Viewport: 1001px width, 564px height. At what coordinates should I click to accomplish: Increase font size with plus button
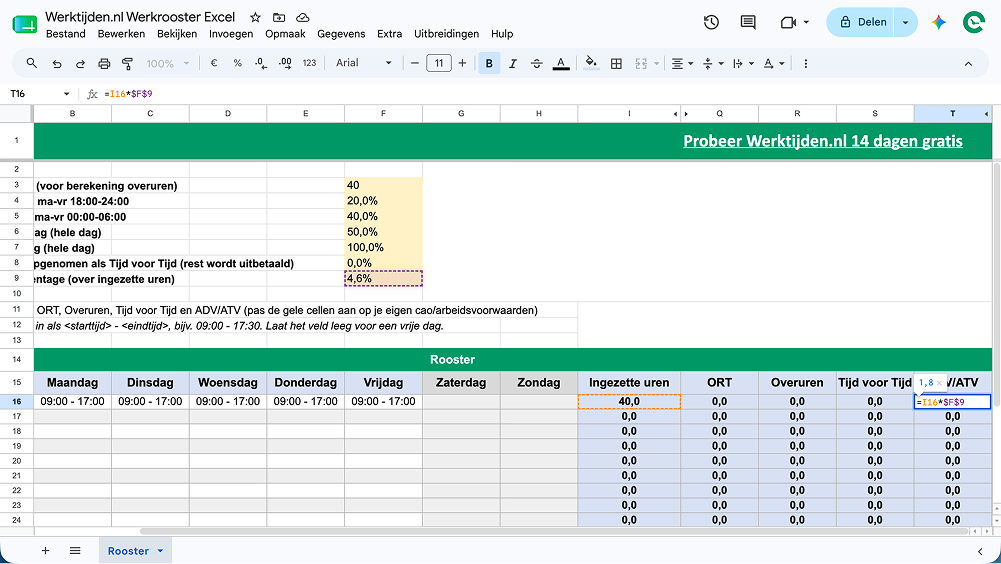[462, 63]
